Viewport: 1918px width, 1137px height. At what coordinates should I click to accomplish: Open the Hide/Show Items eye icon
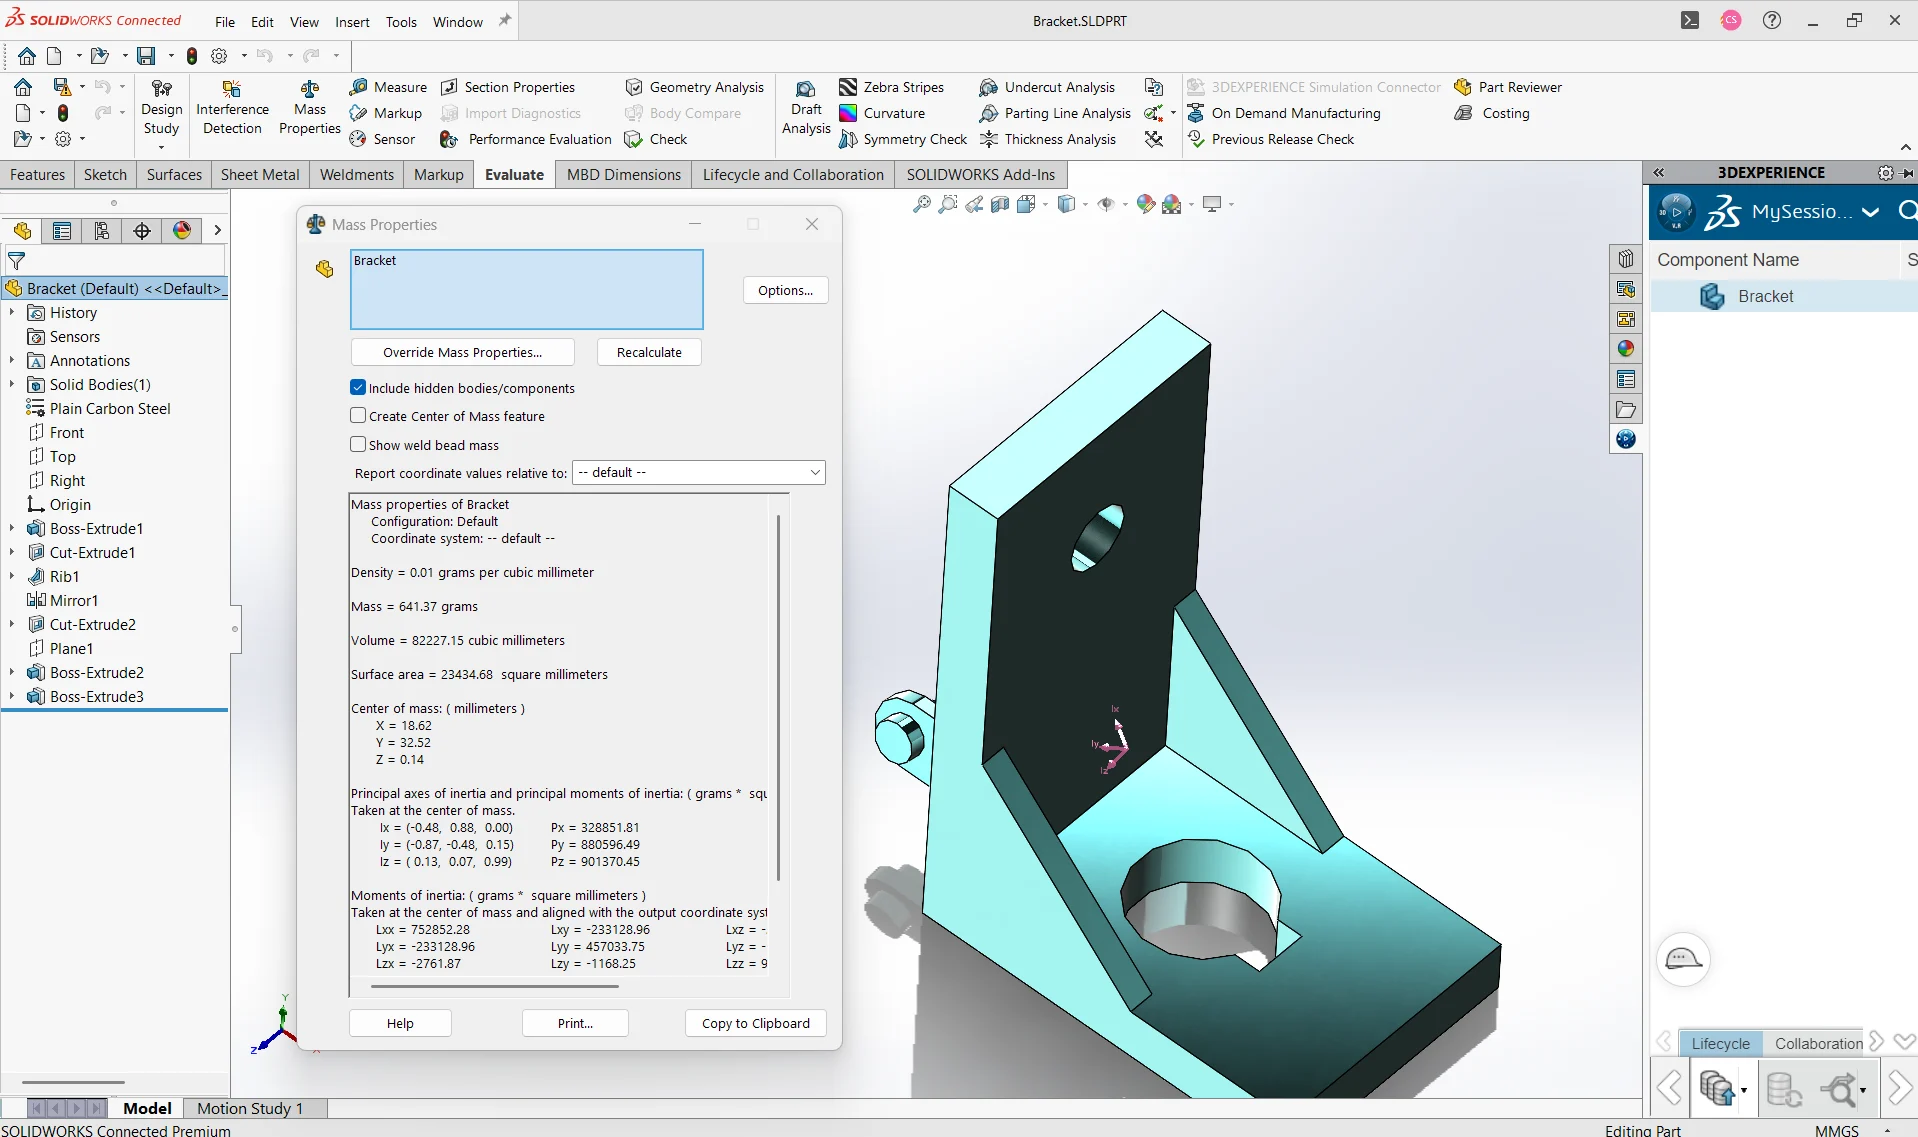pos(1105,204)
